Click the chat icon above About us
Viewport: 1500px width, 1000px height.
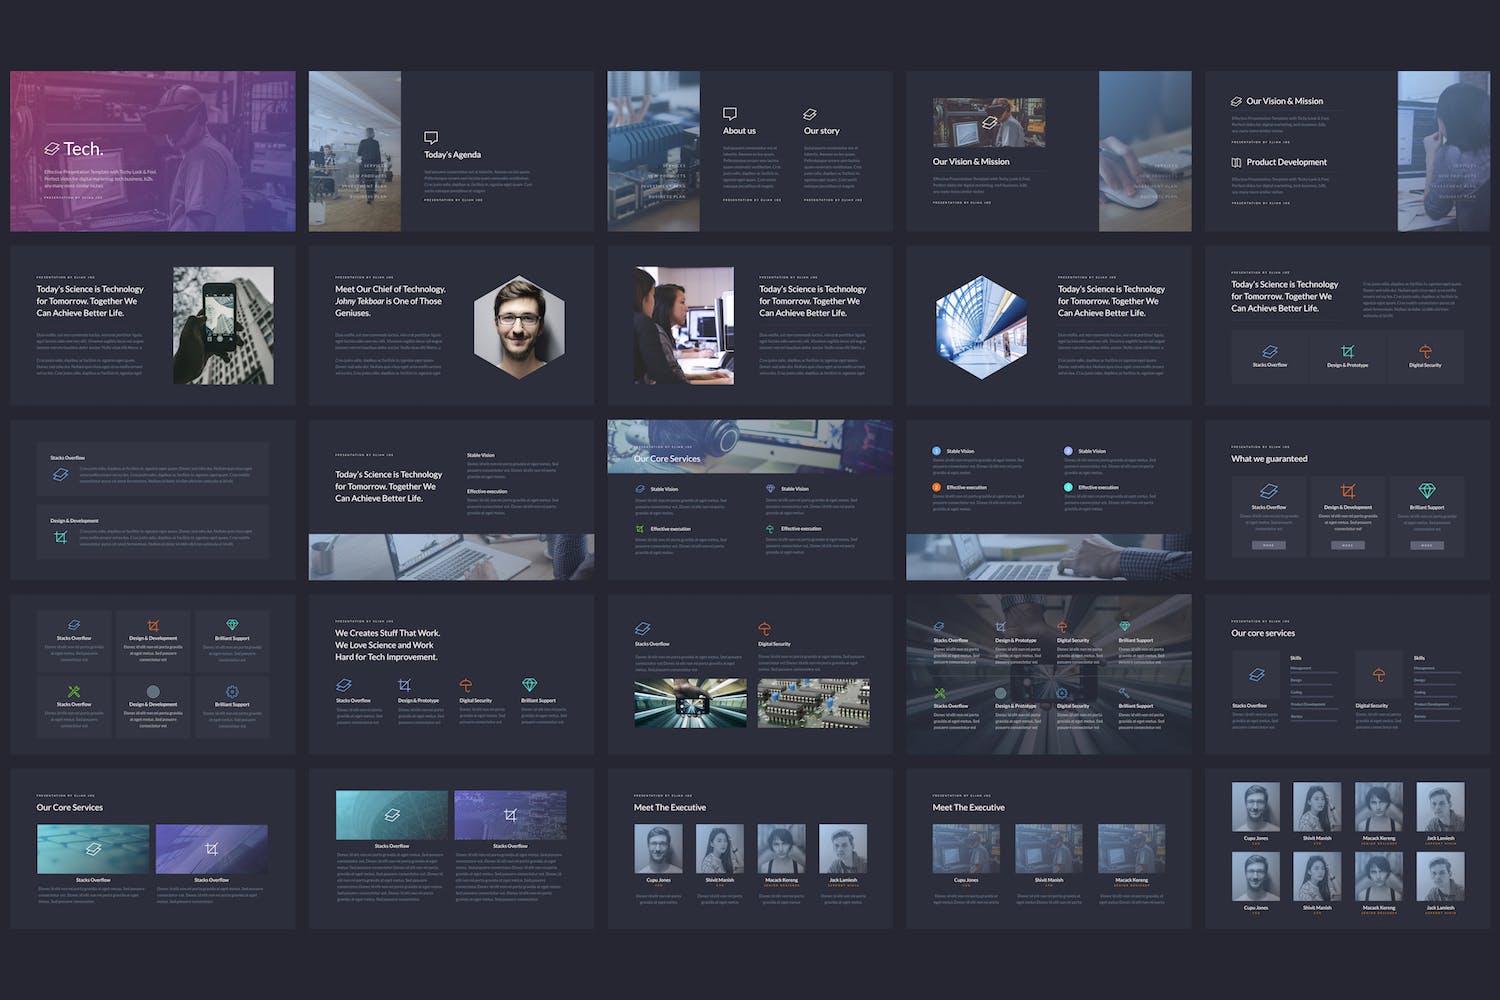(730, 114)
